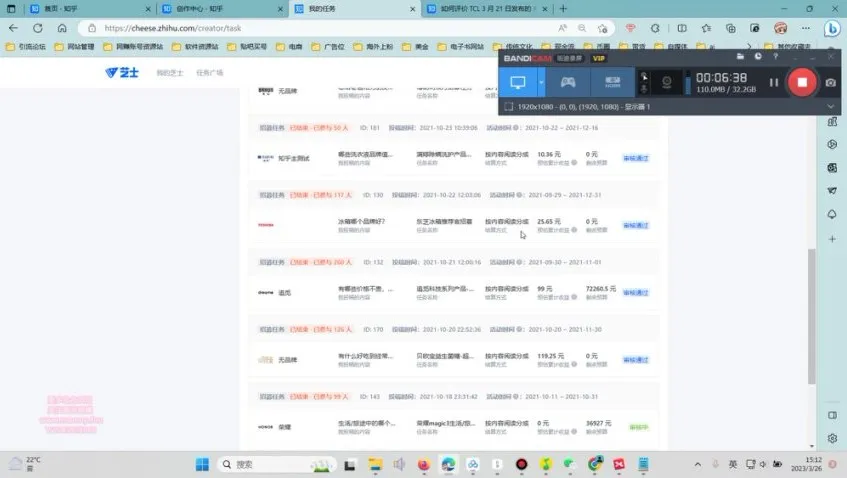This screenshot has height=478, width=847.
Task: Take a screenshot with Bandicam camera icon
Action: click(x=830, y=82)
